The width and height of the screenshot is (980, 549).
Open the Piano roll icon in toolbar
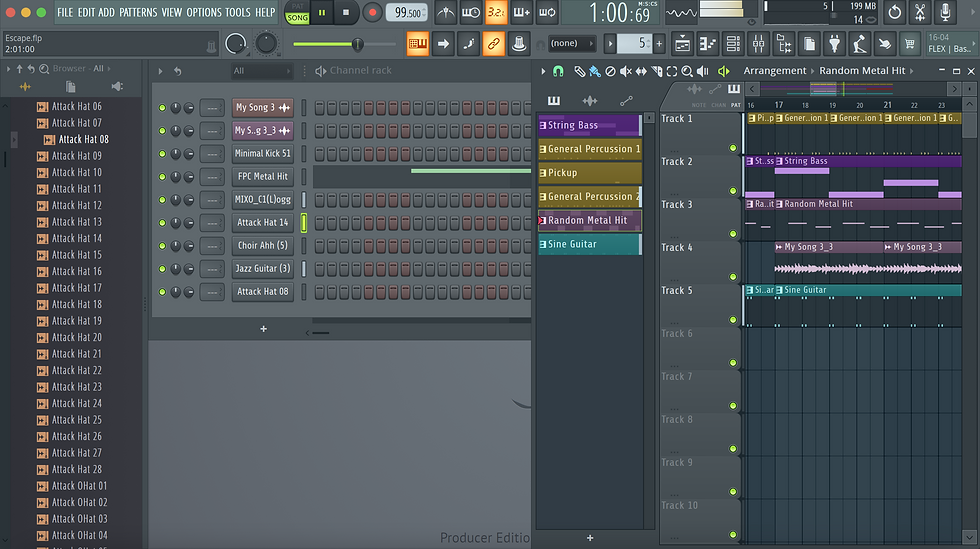[707, 44]
